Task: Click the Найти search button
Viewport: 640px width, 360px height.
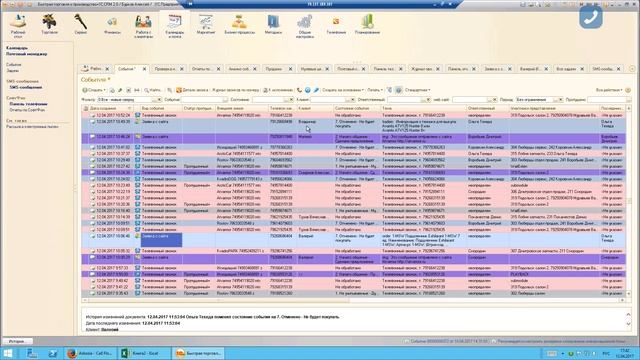Action: pyautogui.click(x=153, y=90)
